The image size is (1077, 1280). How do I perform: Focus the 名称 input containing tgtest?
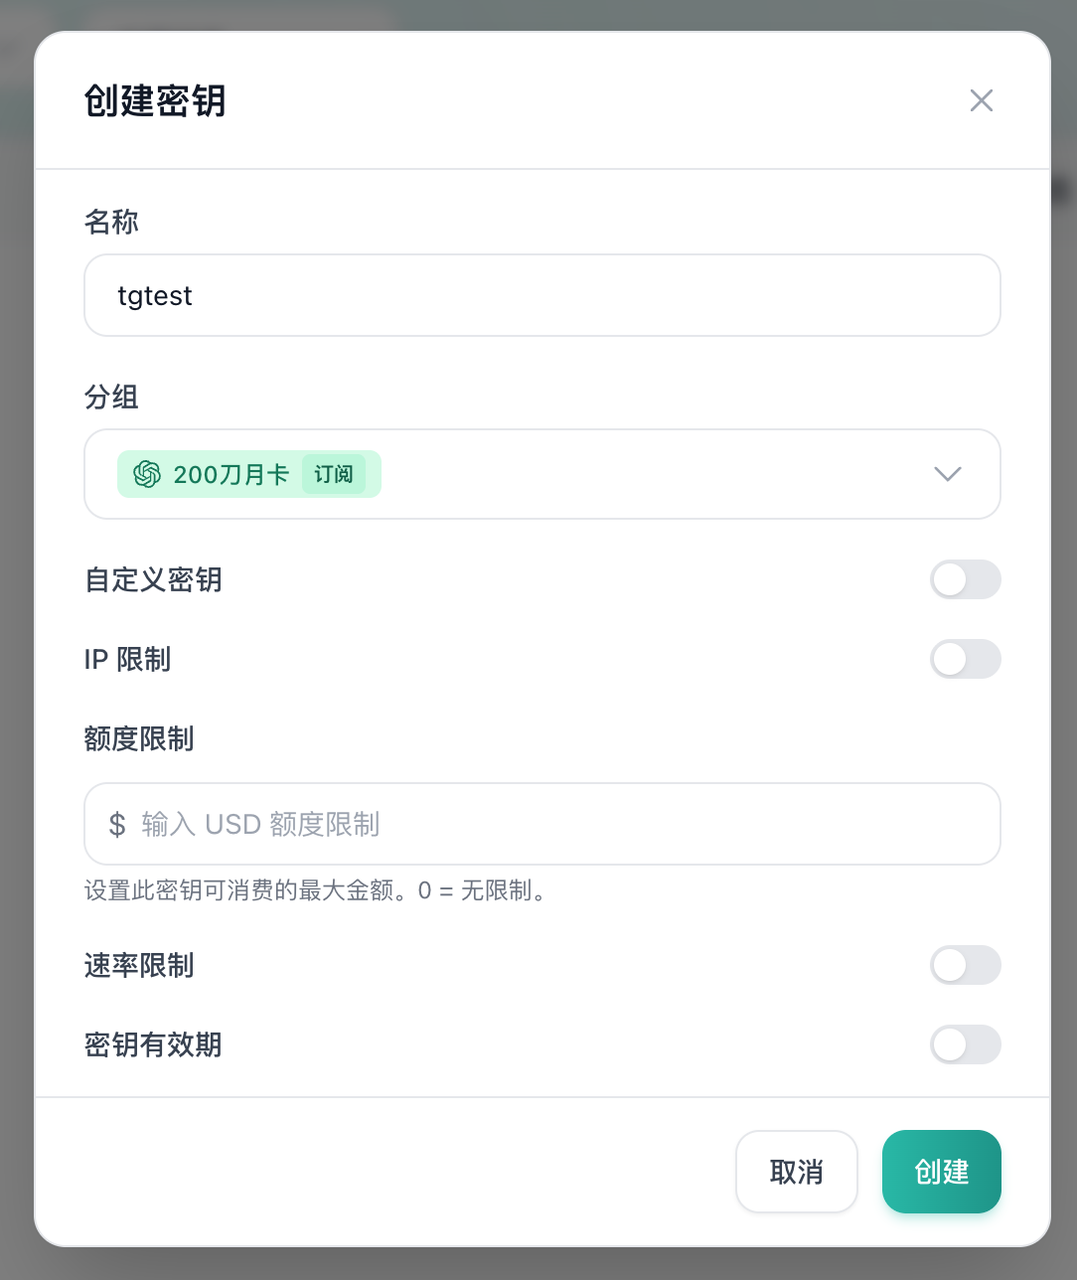pyautogui.click(x=542, y=295)
